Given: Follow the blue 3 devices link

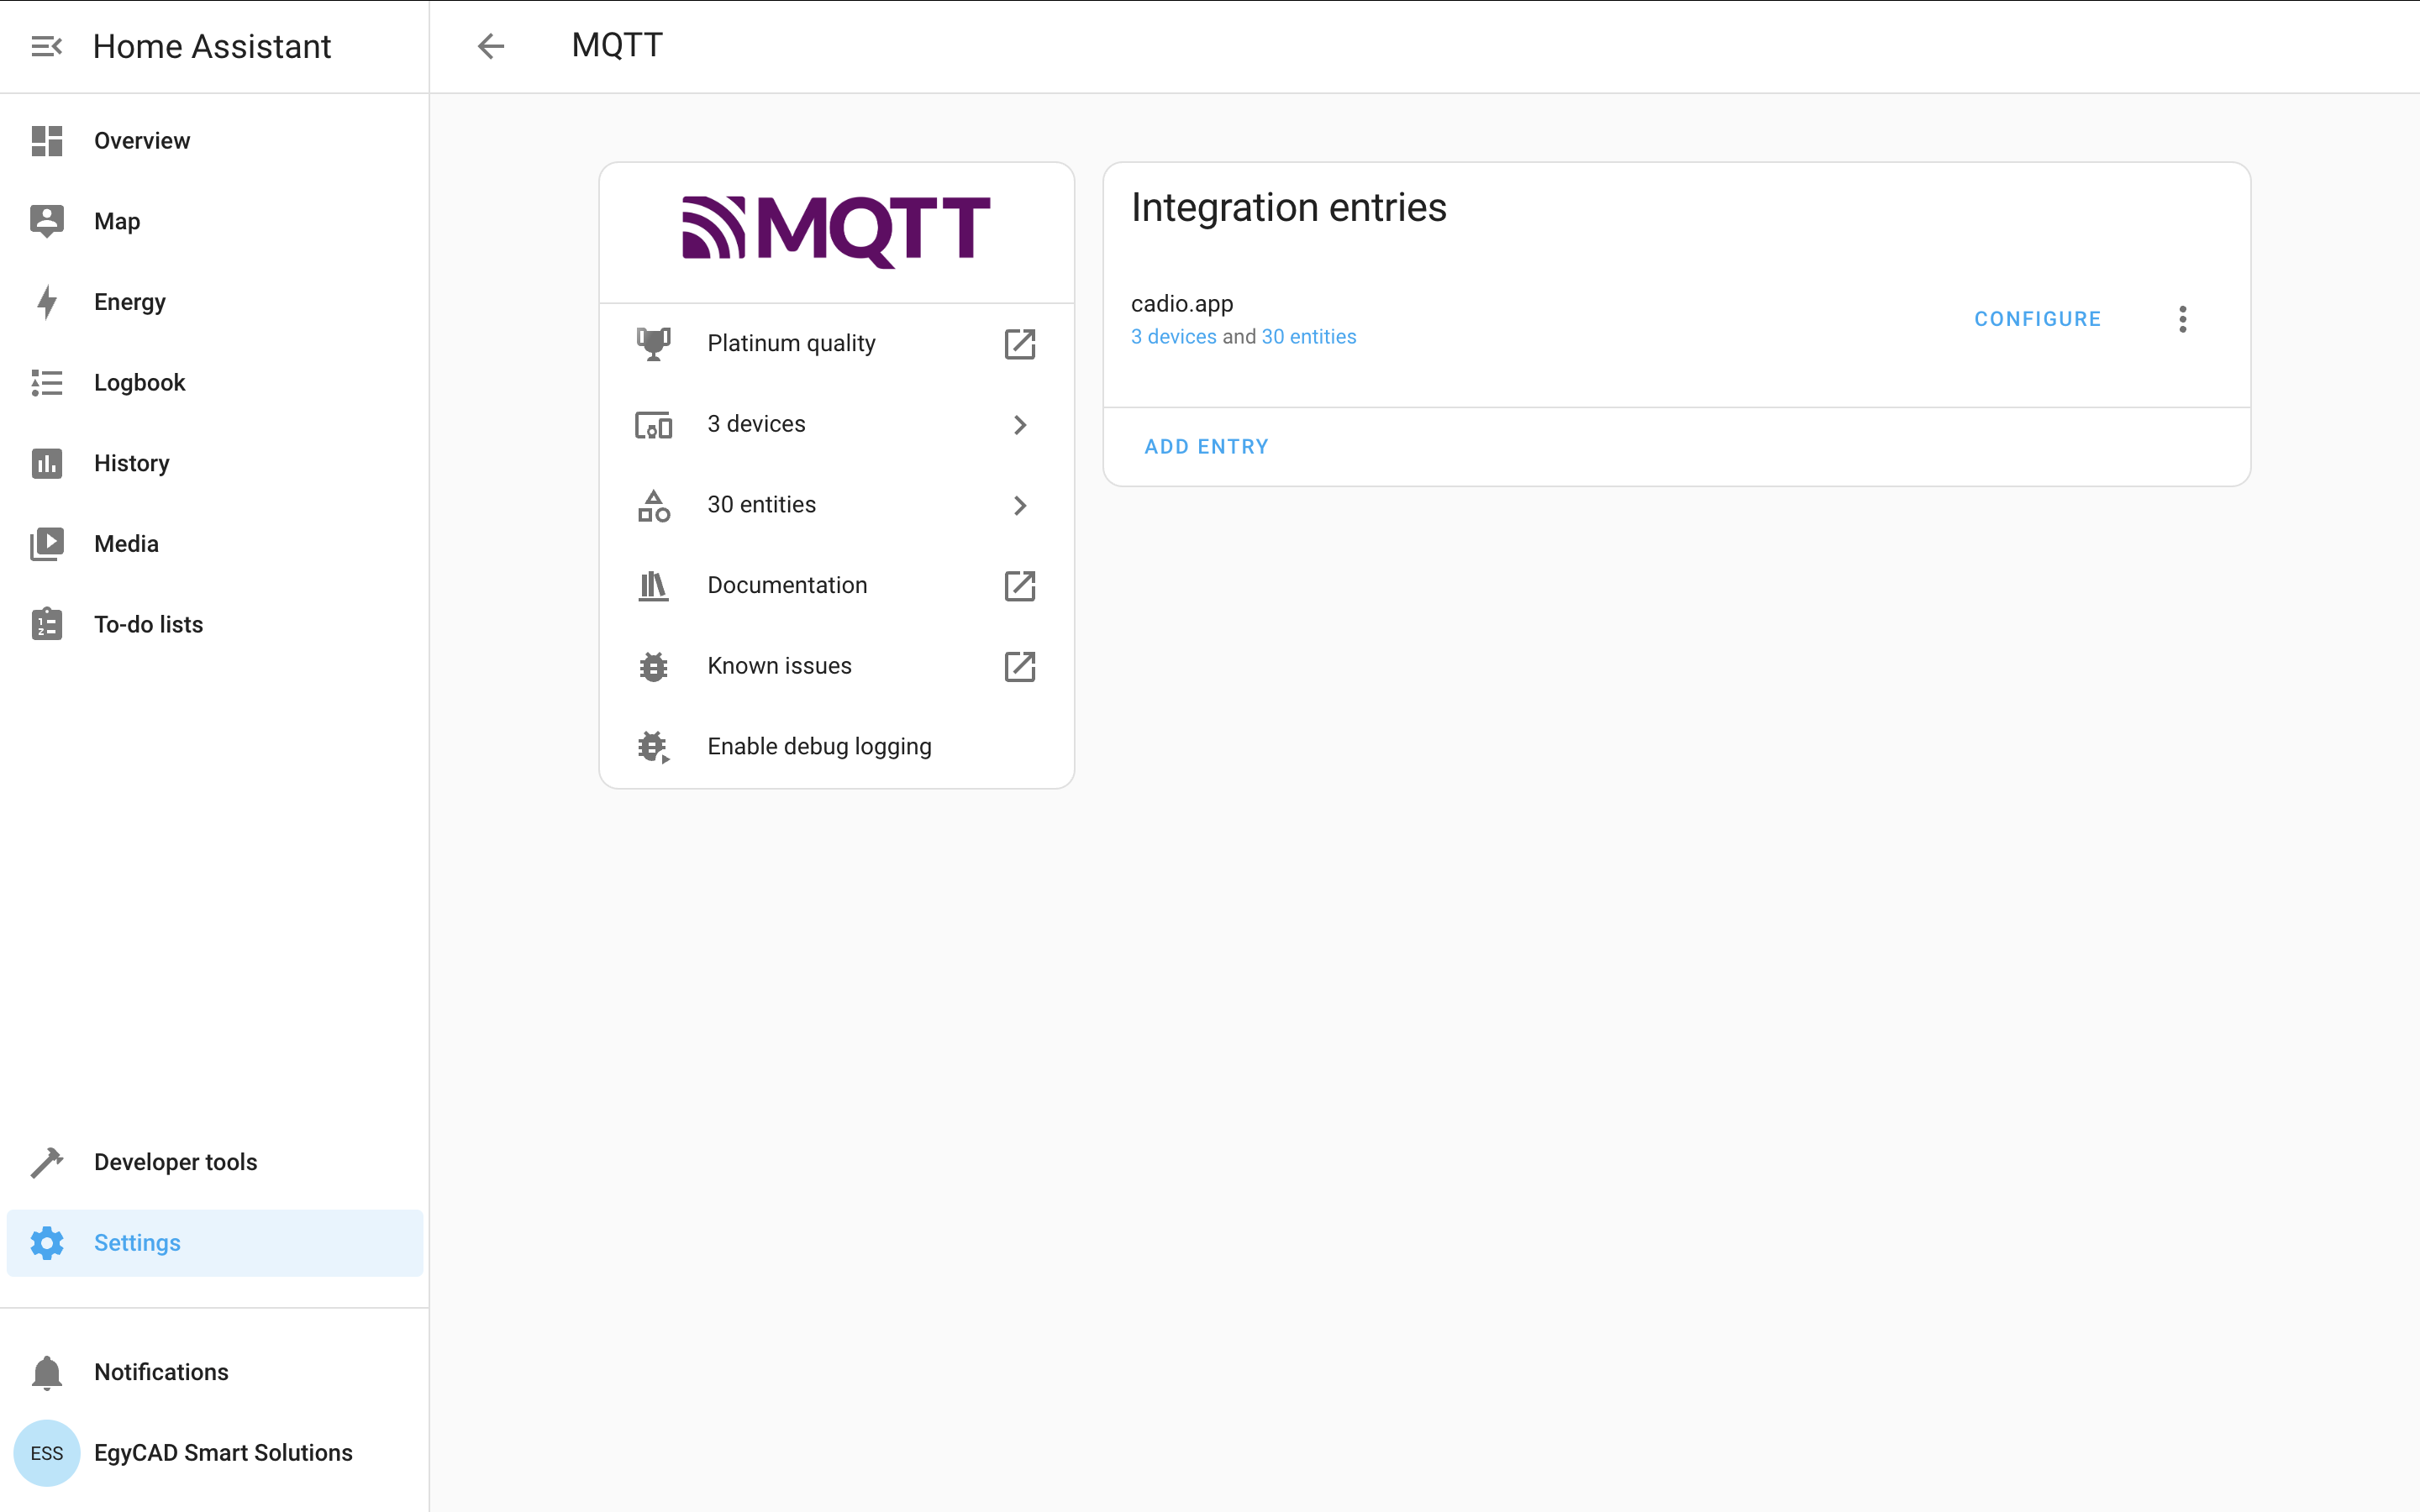Looking at the screenshot, I should coord(1173,337).
